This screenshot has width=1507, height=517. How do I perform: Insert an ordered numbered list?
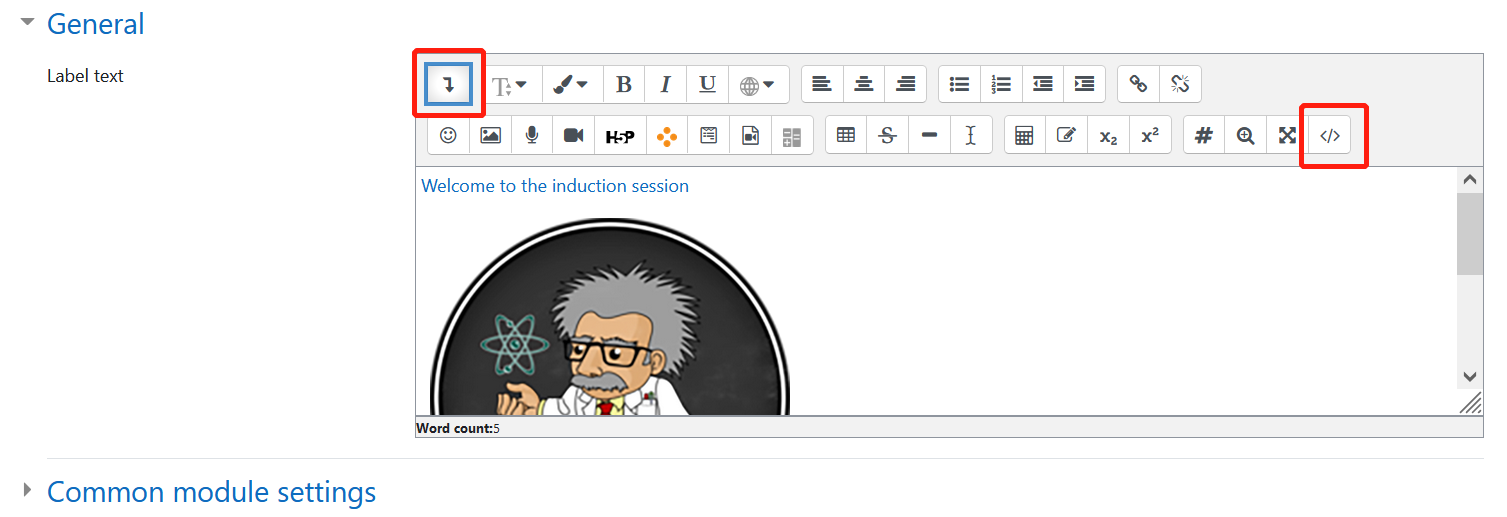(x=1001, y=85)
